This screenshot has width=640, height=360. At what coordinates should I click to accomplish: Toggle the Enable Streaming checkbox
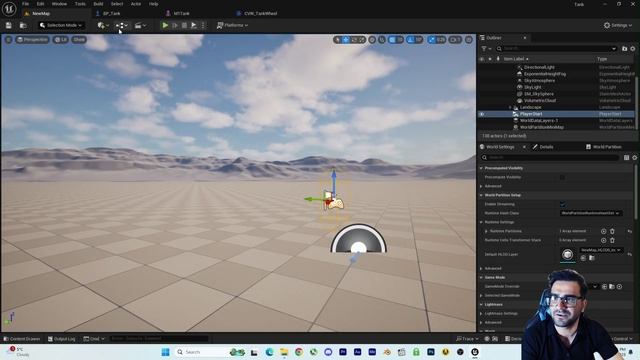point(562,204)
